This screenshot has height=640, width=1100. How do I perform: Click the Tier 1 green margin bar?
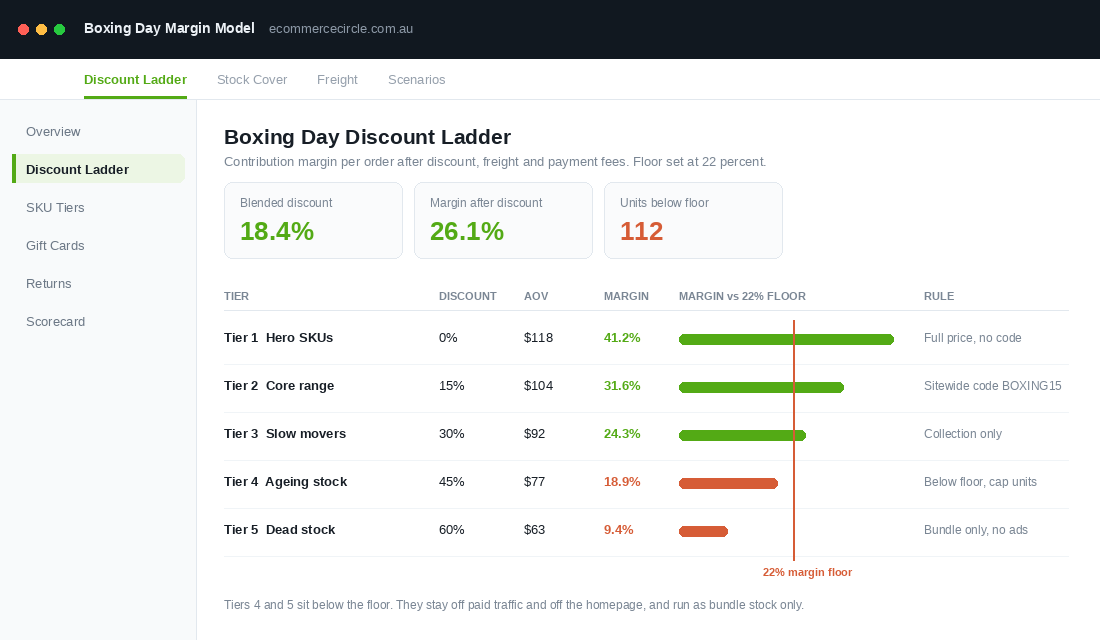click(x=786, y=340)
